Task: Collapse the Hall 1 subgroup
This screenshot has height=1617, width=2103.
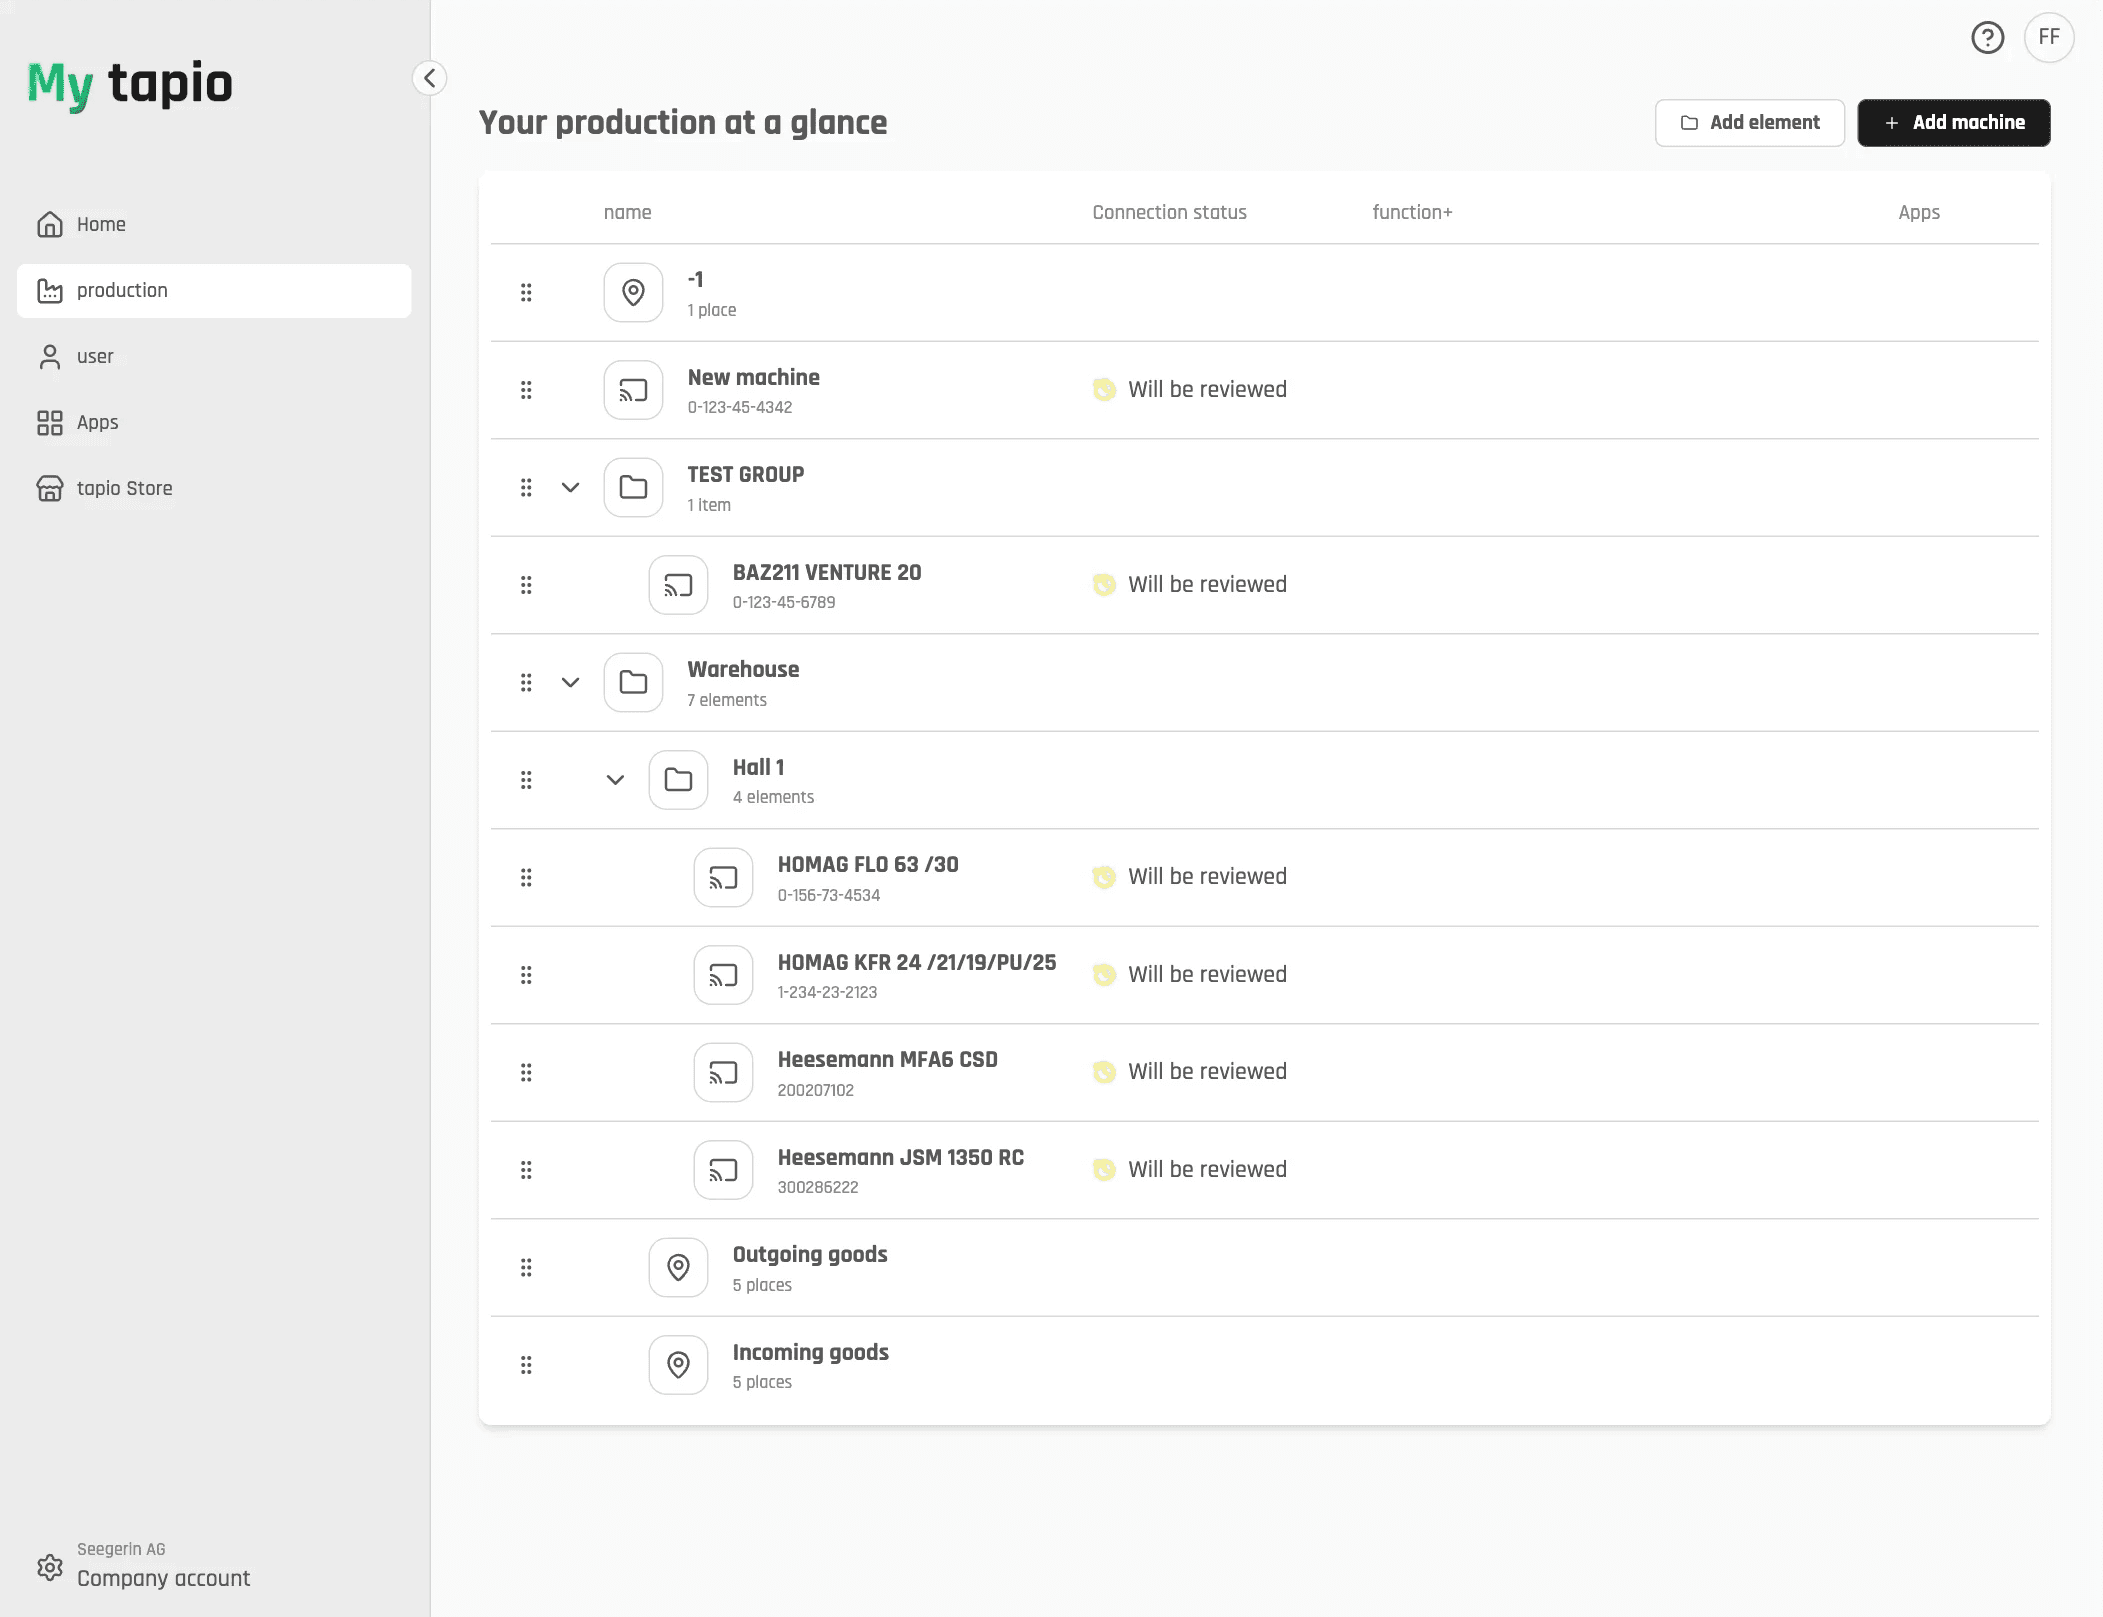Action: pos(615,780)
